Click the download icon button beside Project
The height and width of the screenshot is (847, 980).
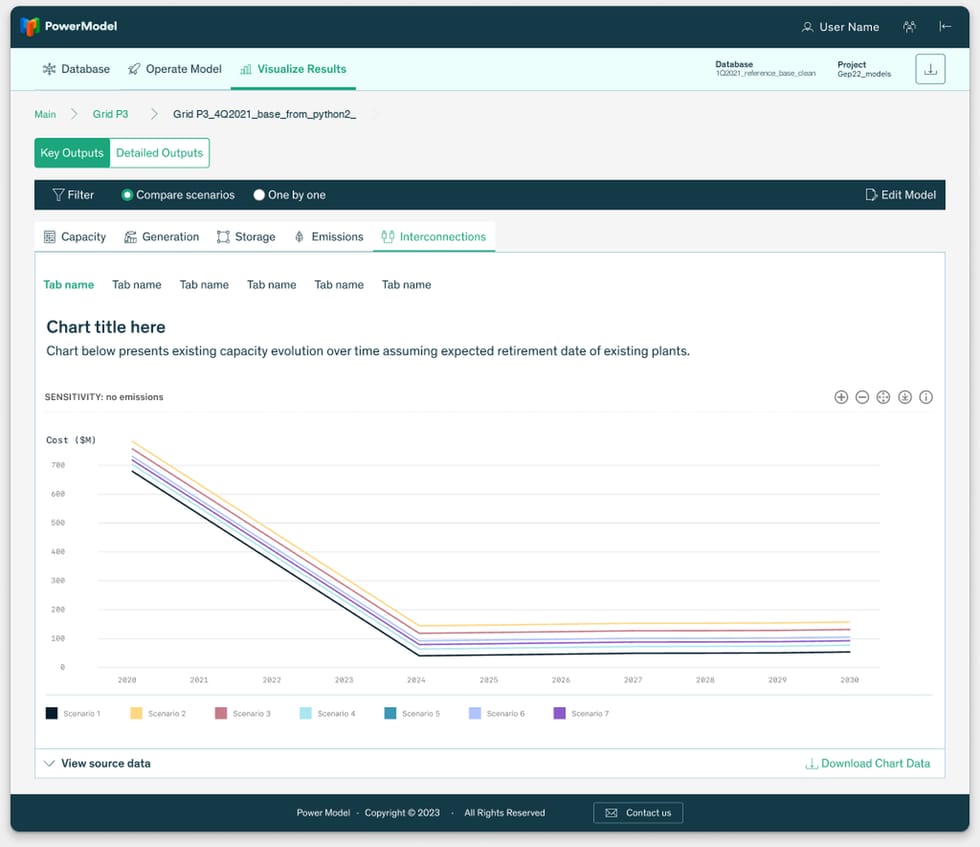[x=930, y=69]
